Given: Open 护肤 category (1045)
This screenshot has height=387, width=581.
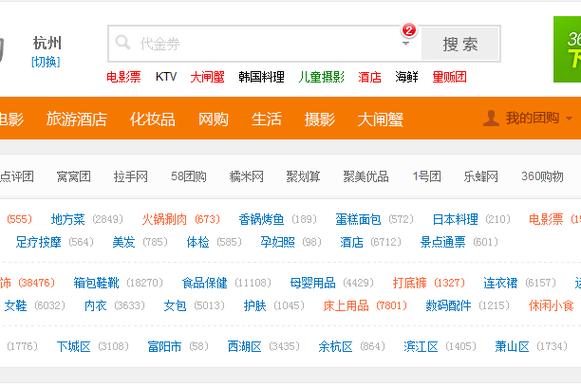Looking at the screenshot, I should pyautogui.click(x=255, y=306).
